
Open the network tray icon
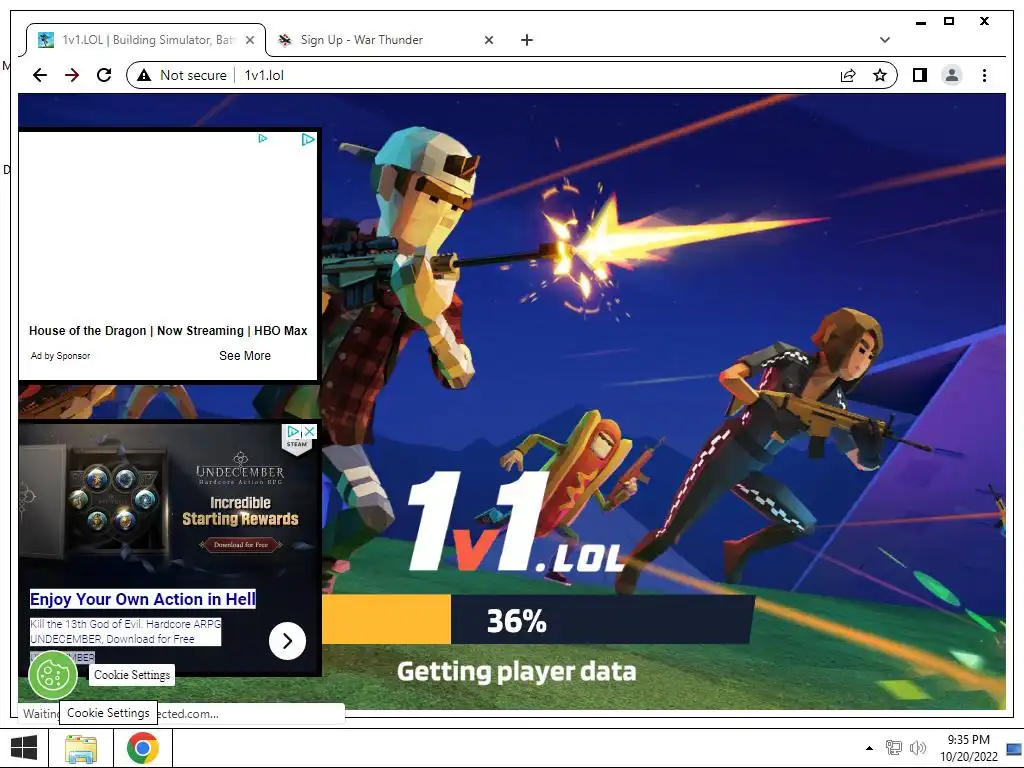[x=893, y=748]
